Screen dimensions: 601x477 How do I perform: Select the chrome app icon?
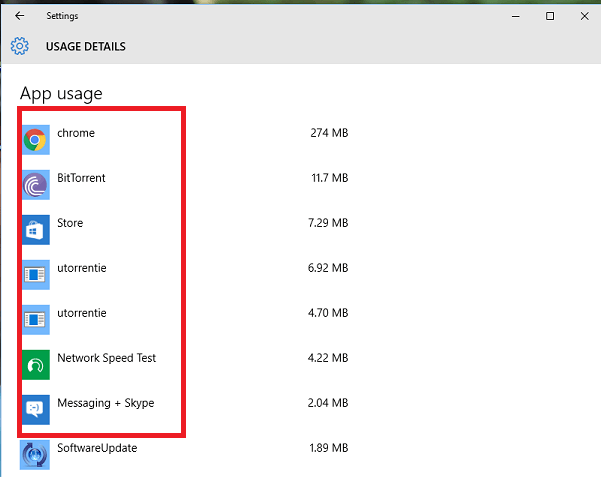36,140
